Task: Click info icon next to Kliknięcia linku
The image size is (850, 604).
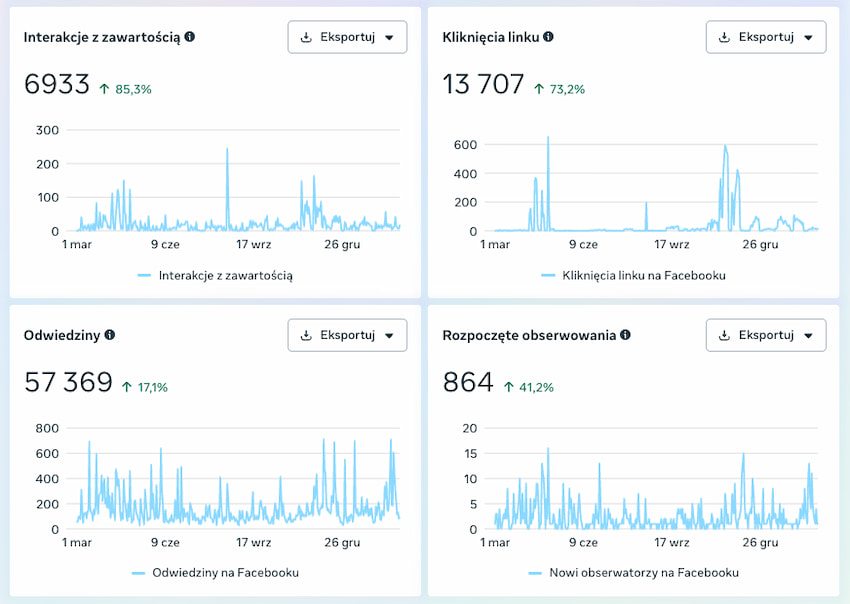Action: (x=548, y=37)
